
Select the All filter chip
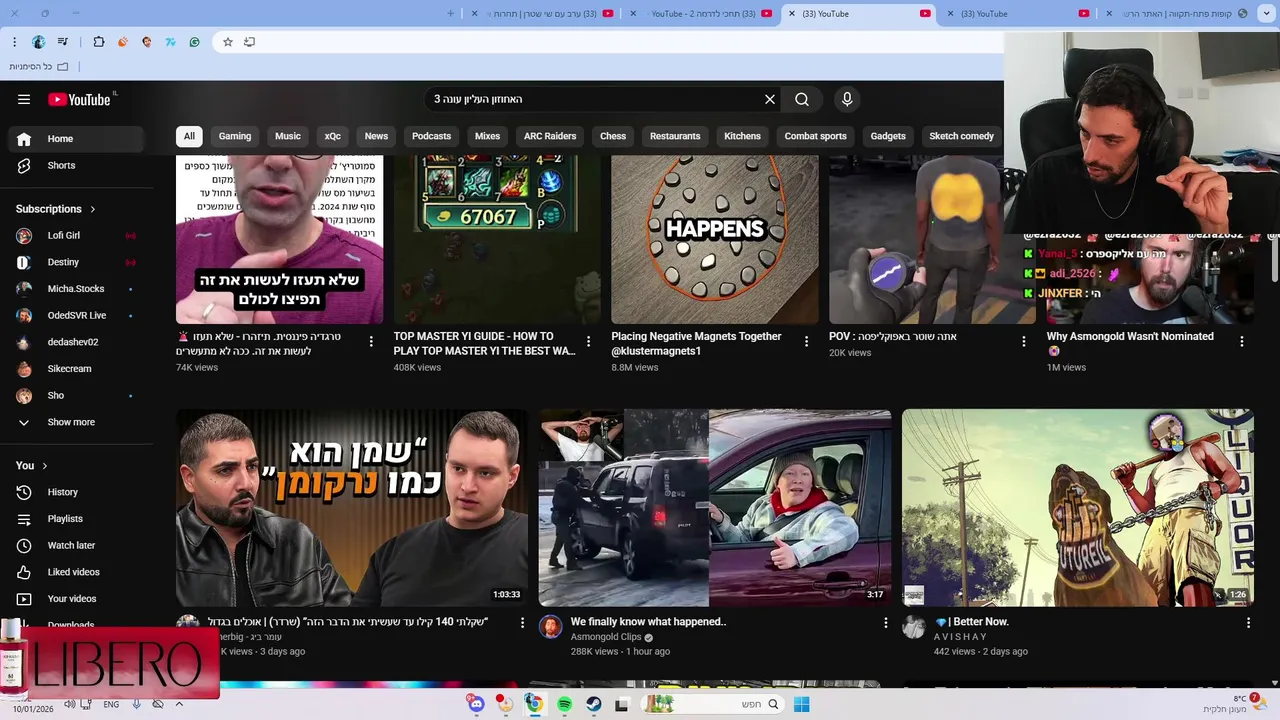[x=189, y=136]
